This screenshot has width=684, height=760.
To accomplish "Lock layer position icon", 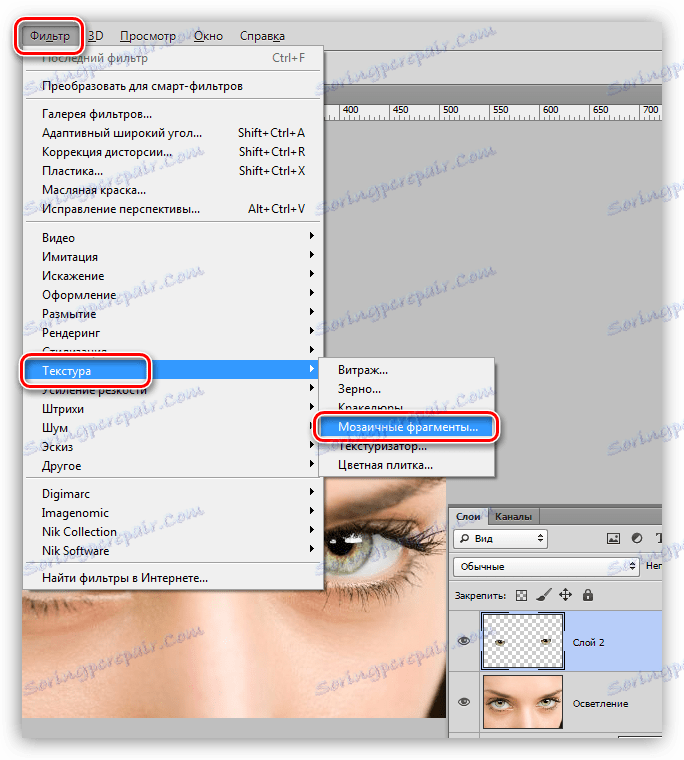I will pyautogui.click(x=565, y=595).
